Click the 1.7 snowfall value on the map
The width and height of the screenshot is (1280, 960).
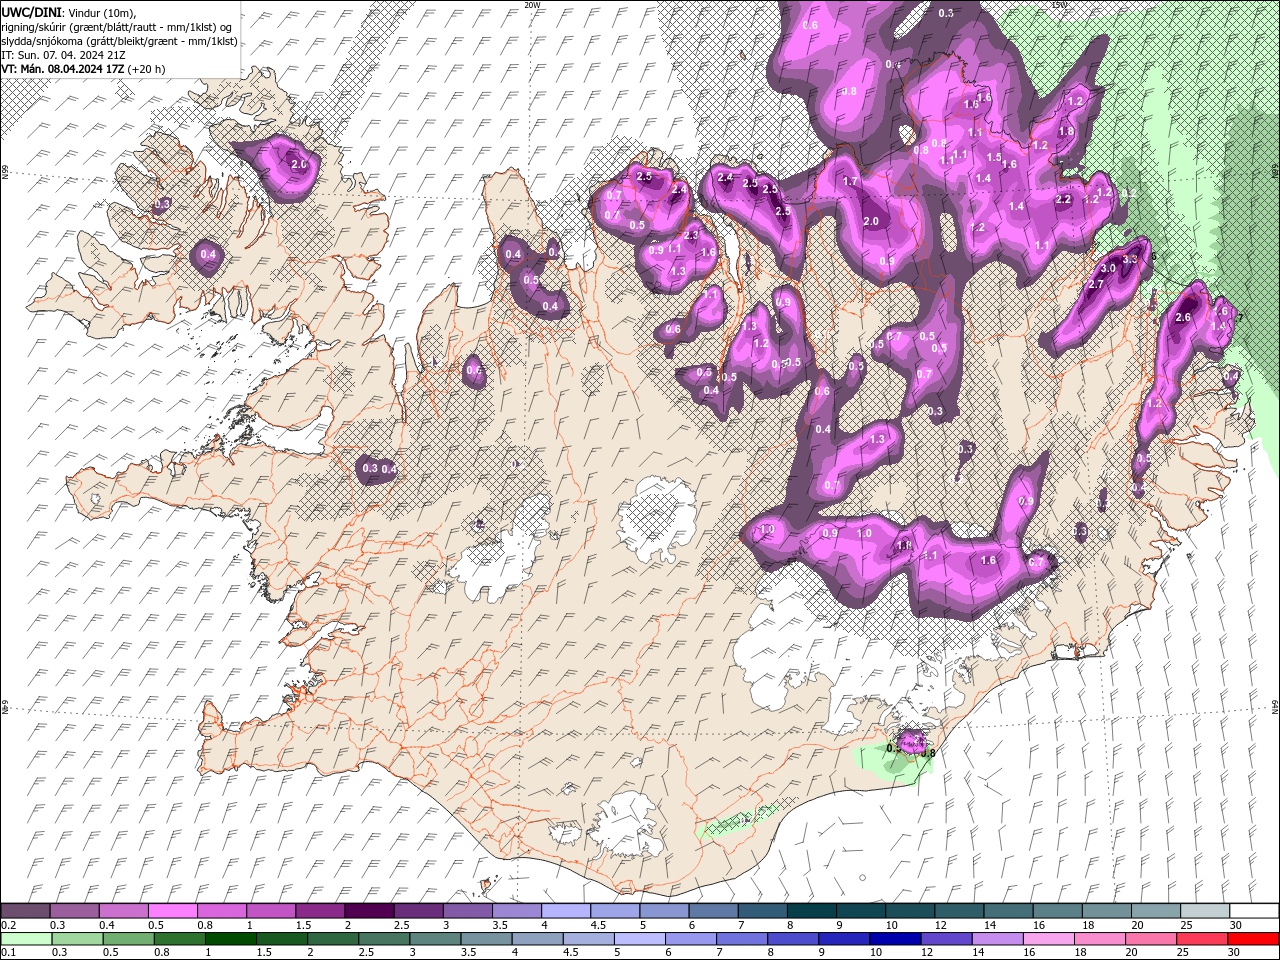click(x=851, y=181)
